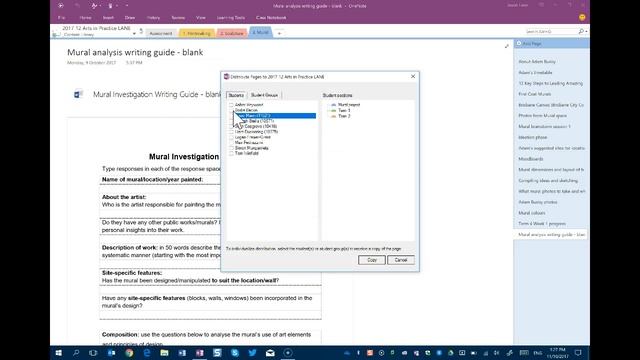This screenshot has width=640, height=360.
Task: Click the Cancel button in the dialog
Action: point(401,260)
